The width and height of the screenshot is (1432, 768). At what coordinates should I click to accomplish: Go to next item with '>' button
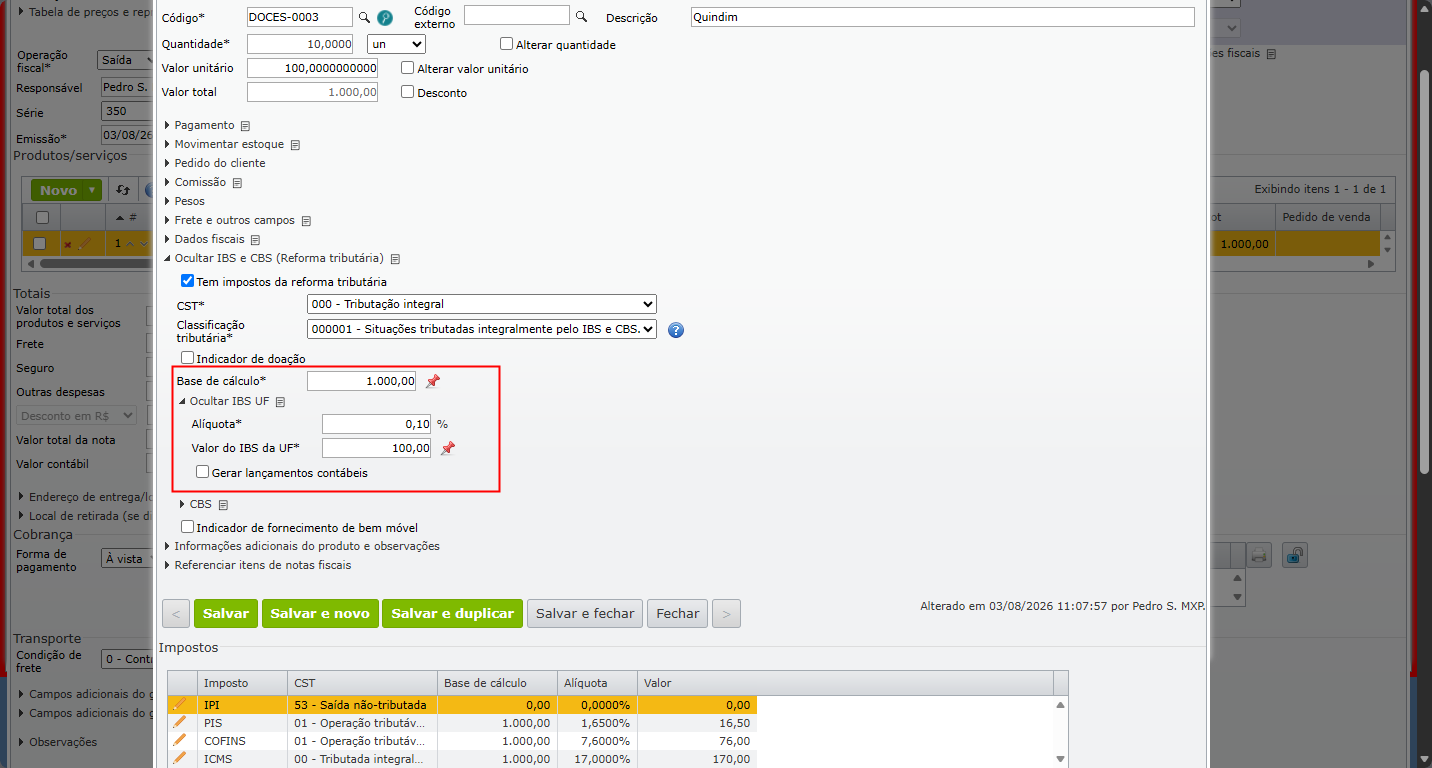click(727, 613)
